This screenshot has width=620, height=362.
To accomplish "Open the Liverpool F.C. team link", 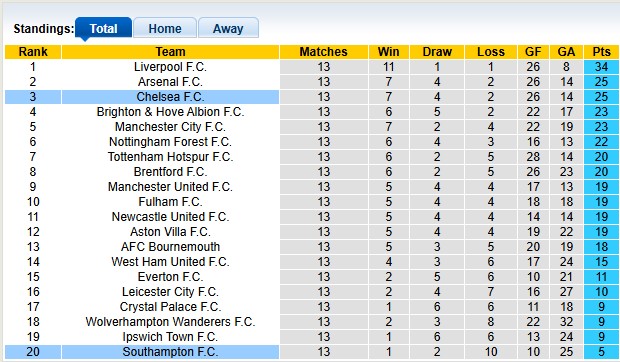I will coord(170,67).
